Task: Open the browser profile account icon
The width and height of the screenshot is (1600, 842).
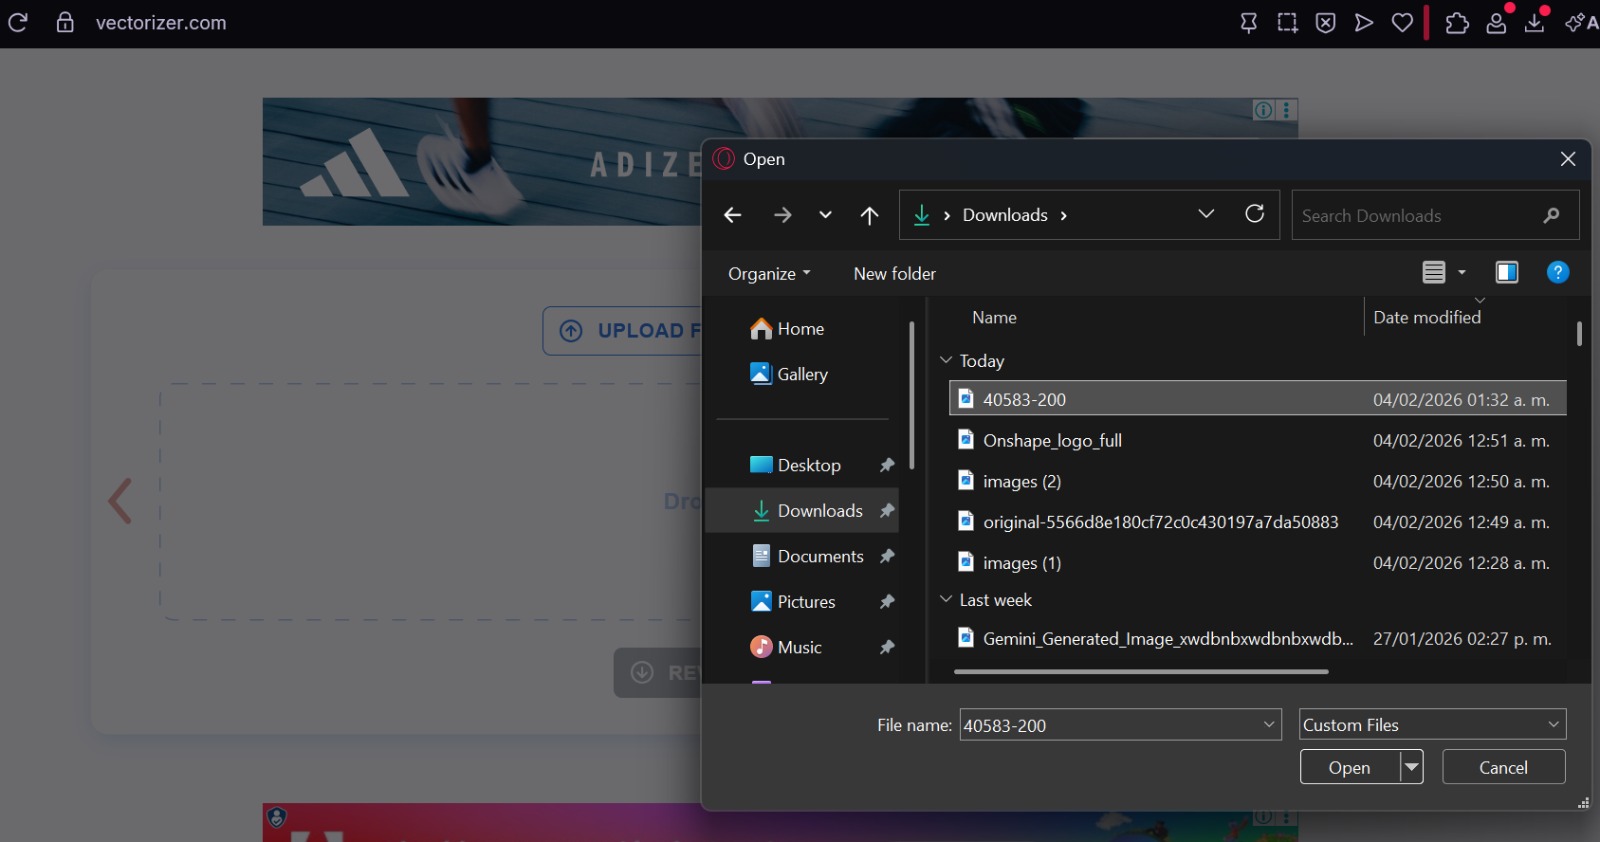Action: [x=1497, y=23]
